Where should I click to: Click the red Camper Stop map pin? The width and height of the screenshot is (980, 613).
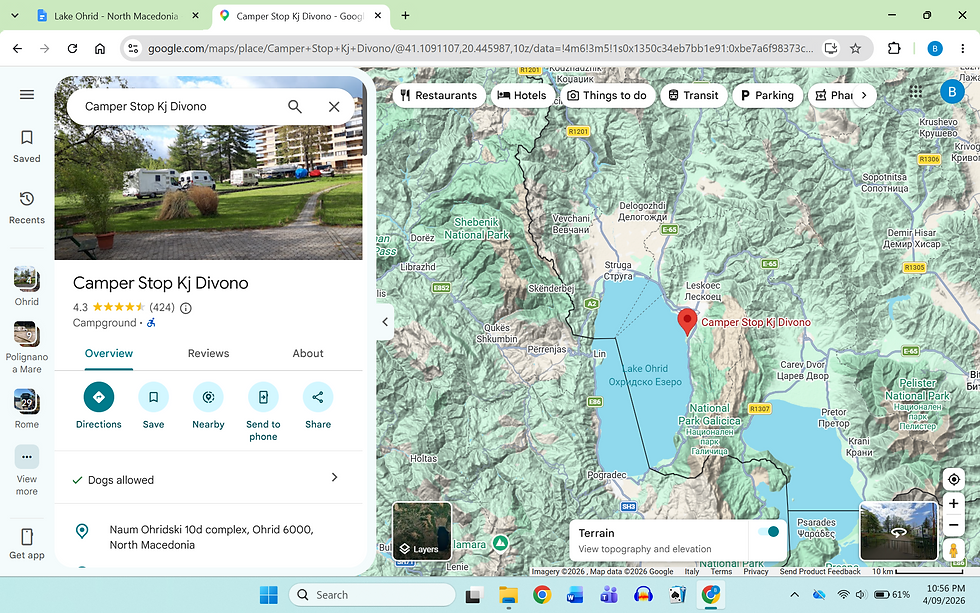tap(687, 322)
